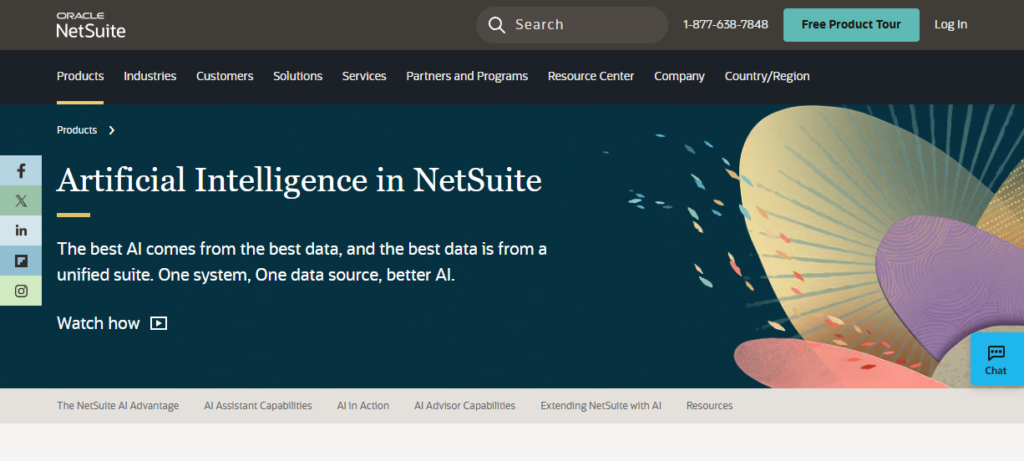This screenshot has height=461, width=1024.
Task: Share page on Facebook icon
Action: [x=21, y=170]
